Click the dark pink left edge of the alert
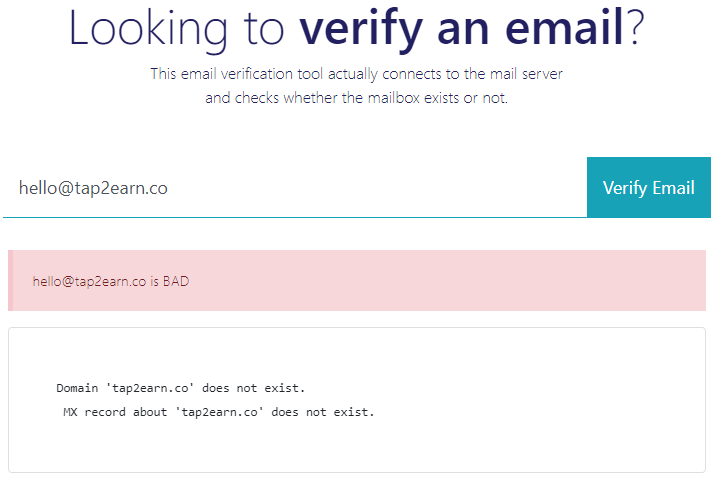The width and height of the screenshot is (716, 482). point(11,281)
